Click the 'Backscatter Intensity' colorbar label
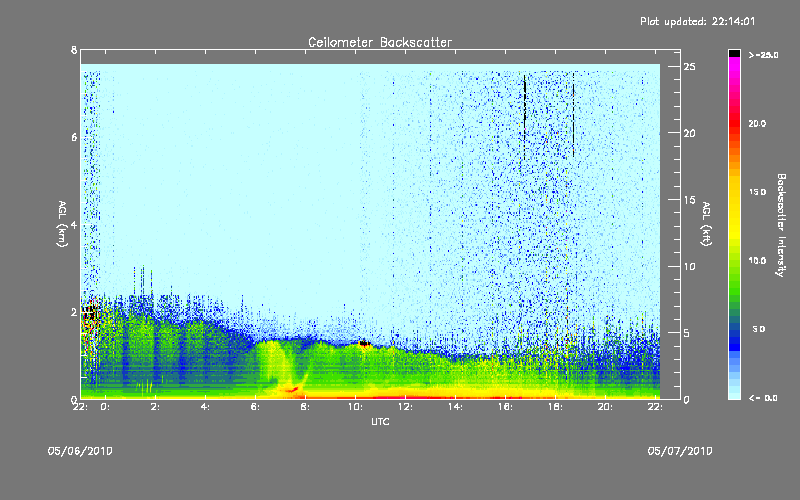Viewport: 800px width, 500px height. pyautogui.click(x=781, y=225)
